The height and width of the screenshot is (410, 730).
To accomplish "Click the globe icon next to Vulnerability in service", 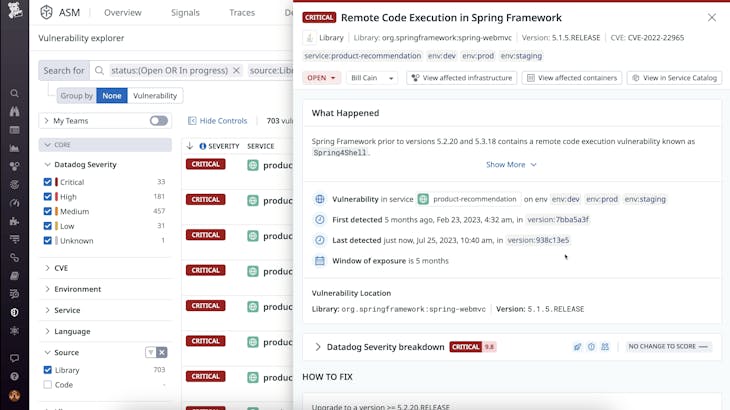I will 320,199.
